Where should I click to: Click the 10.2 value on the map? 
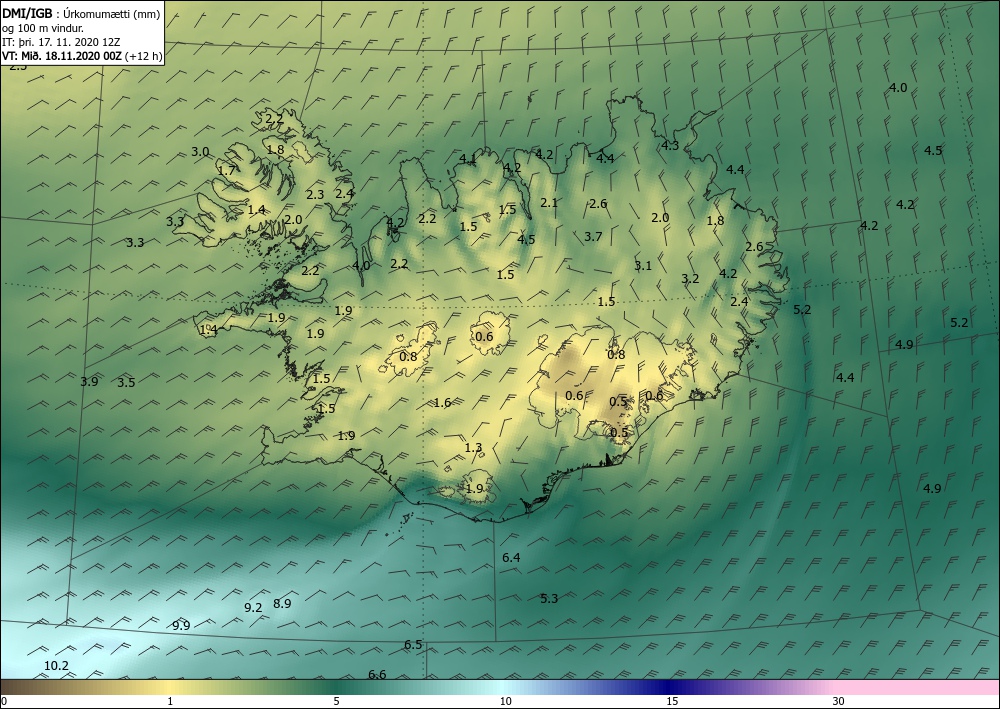coord(56,666)
